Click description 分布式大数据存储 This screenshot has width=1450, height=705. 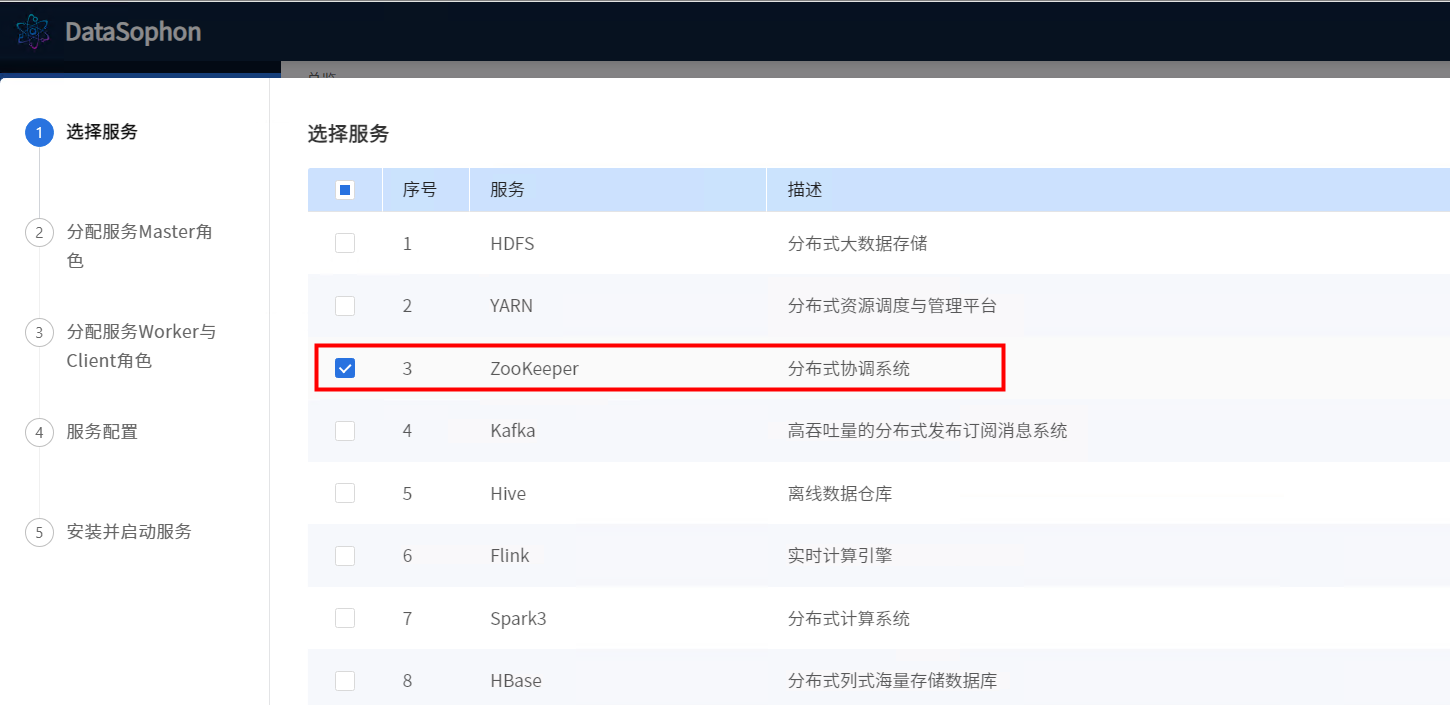[x=858, y=243]
